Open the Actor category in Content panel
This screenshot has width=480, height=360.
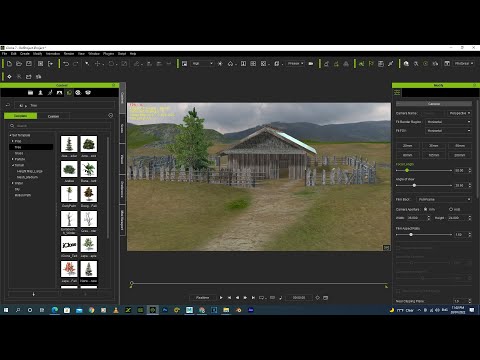(x=40, y=93)
